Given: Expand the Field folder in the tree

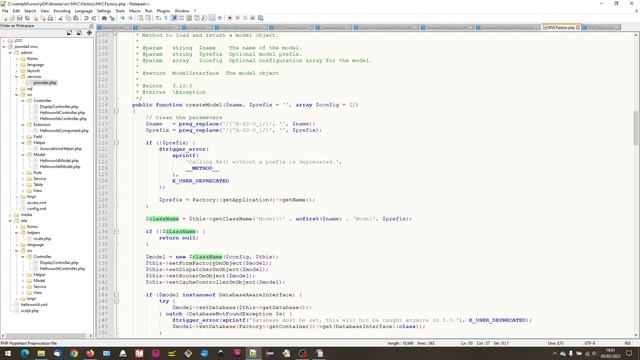Looking at the screenshot, I should point(23,137).
